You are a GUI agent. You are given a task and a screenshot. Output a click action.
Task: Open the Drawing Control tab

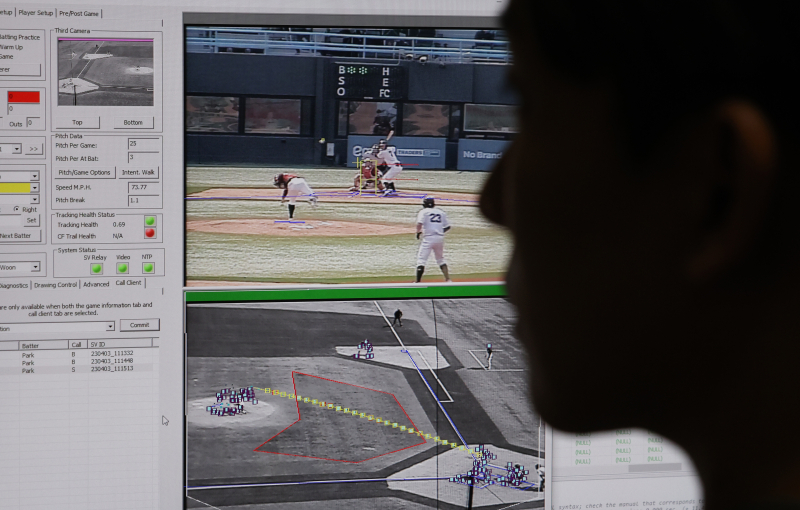55,285
